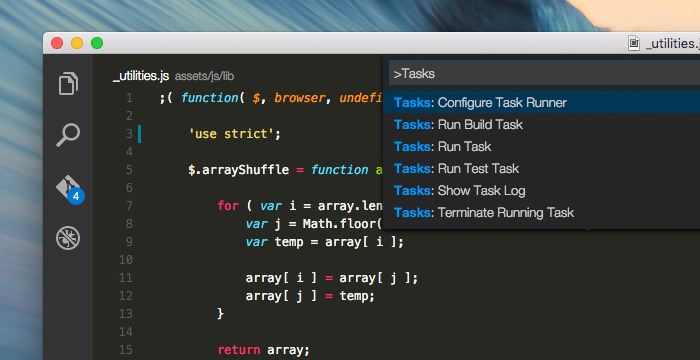Screen dimensions: 700x360
Task: Select Tasks: Configure Task Runner
Action: click(542, 103)
